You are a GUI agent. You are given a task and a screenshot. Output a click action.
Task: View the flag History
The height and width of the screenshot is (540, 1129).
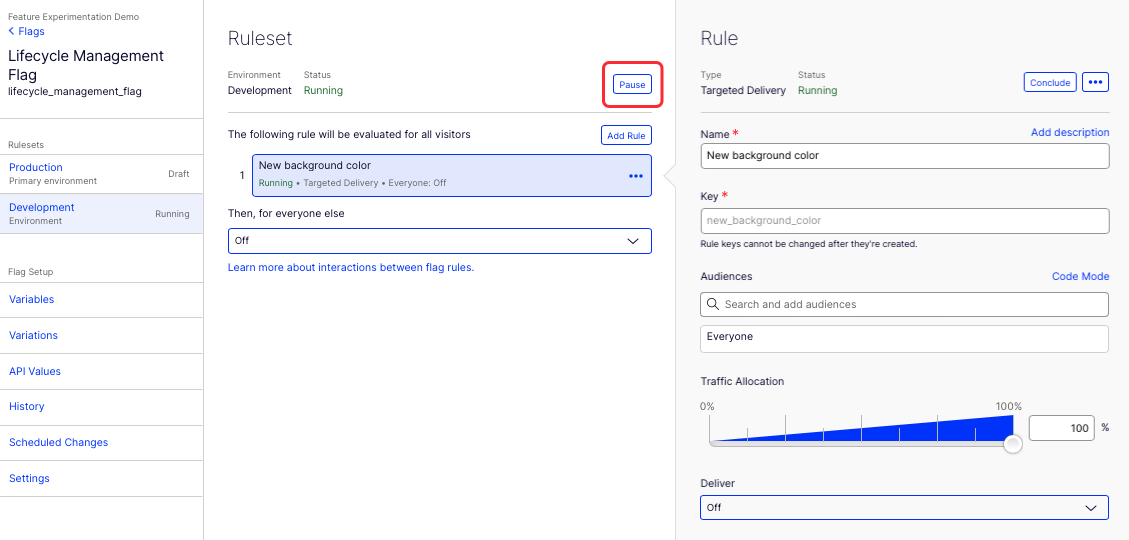[x=101, y=407]
